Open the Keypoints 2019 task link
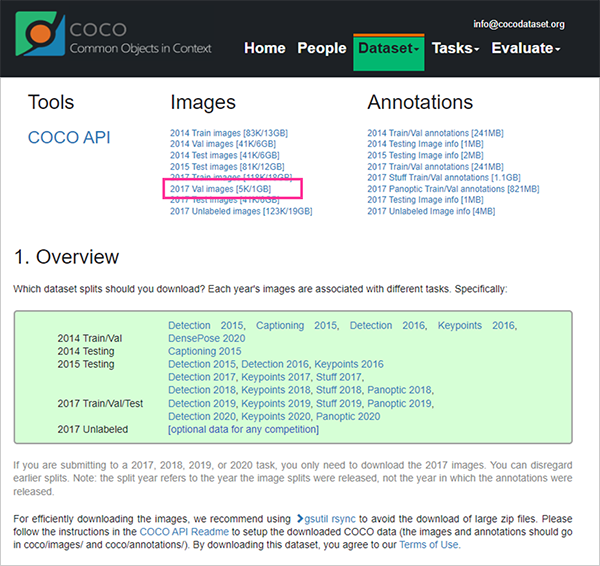600x566 pixels. 276,403
